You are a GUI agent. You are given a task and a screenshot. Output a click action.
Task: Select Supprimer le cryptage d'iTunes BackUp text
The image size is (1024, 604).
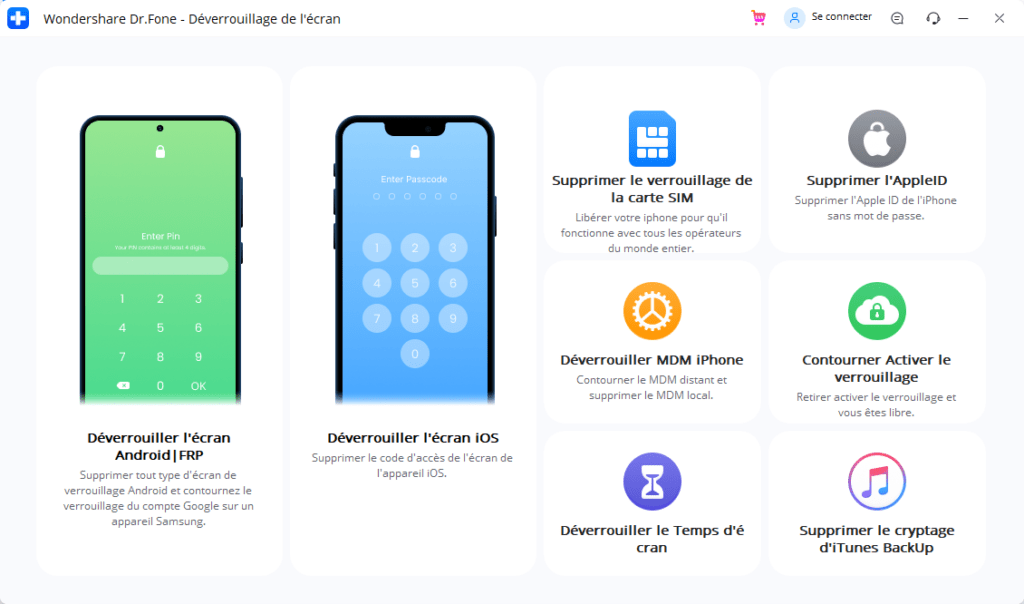(876, 539)
